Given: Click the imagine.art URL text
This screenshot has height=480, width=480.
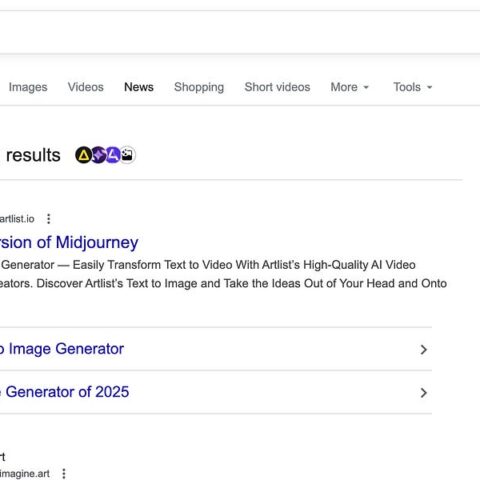Looking at the screenshot, I should tap(25, 474).
